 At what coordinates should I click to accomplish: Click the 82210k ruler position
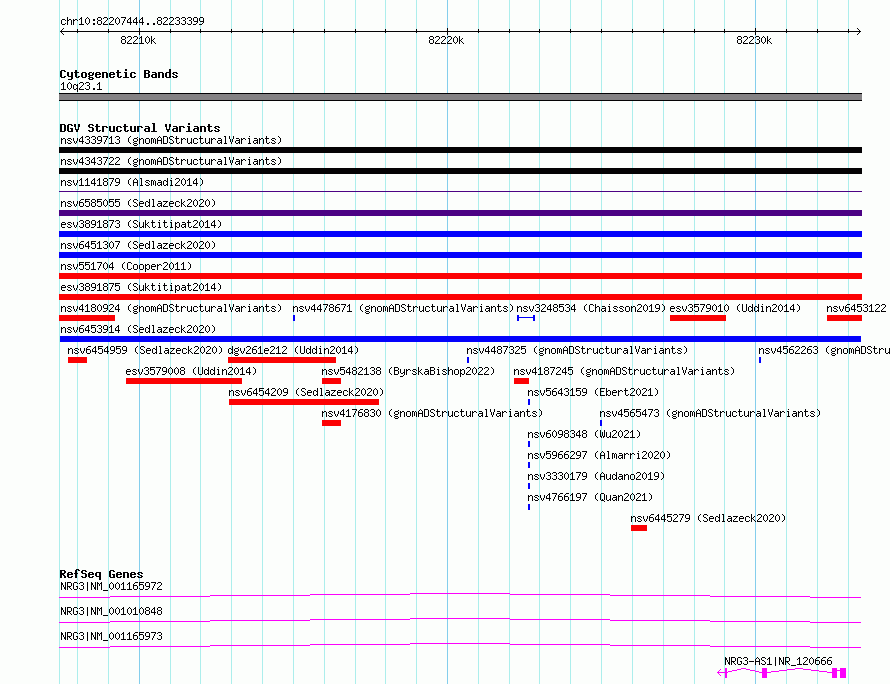tap(138, 40)
